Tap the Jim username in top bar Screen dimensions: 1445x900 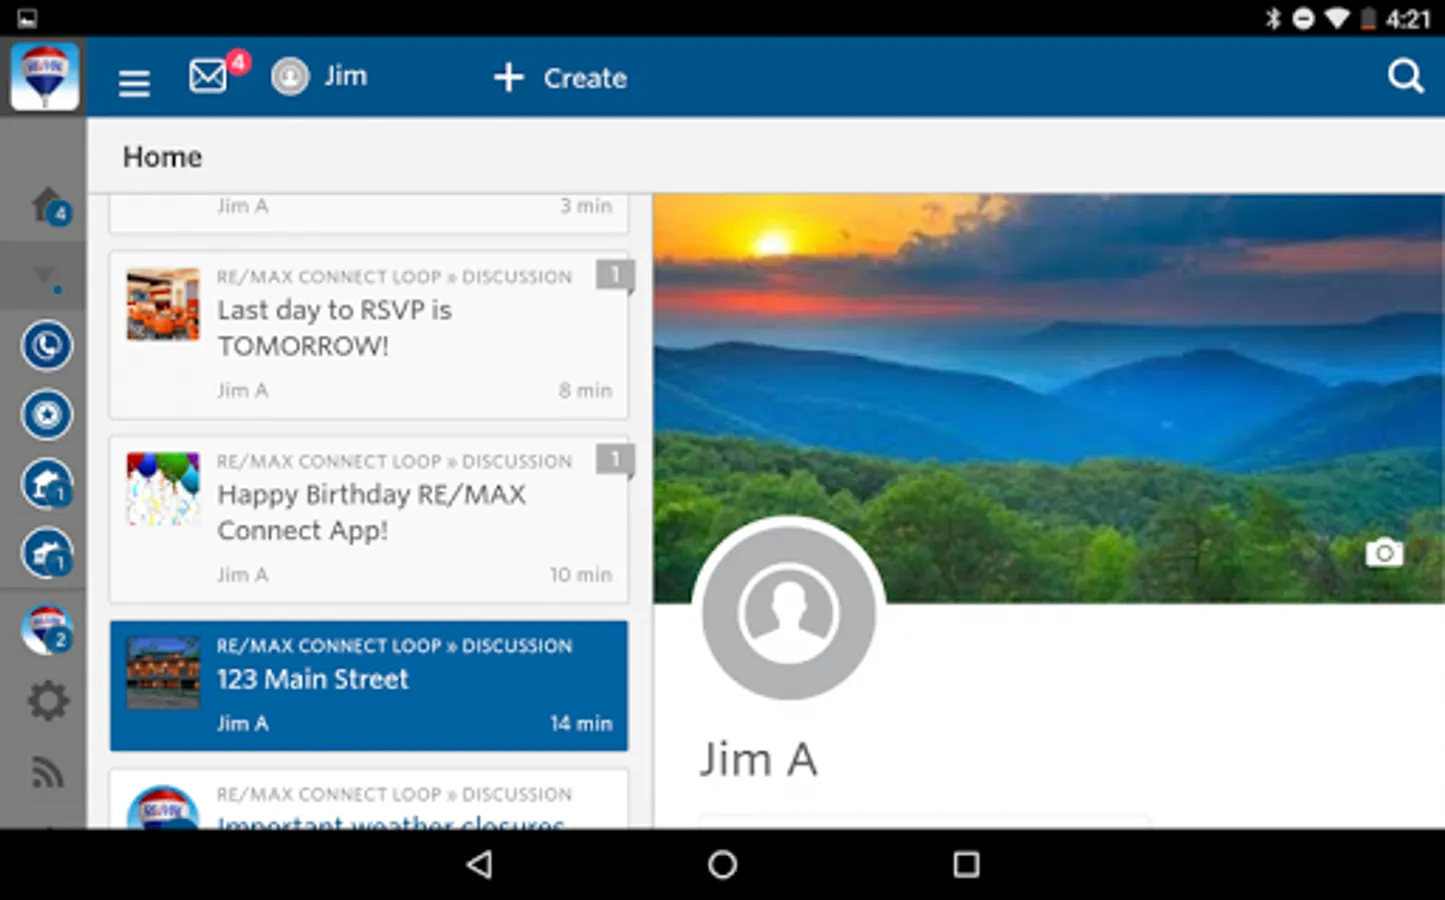pyautogui.click(x=346, y=76)
